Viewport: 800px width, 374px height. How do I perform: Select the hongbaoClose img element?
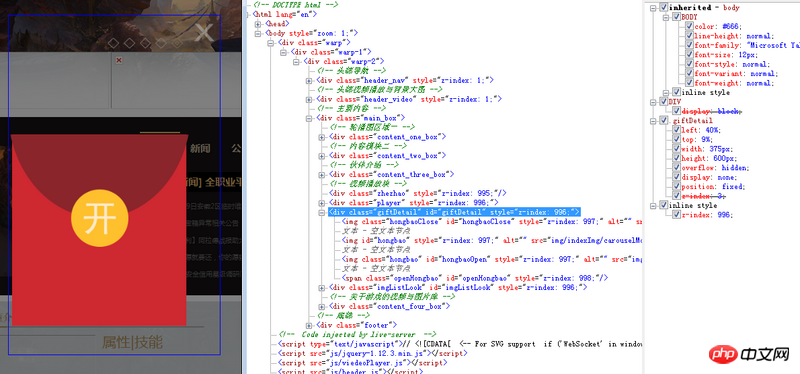pos(491,221)
